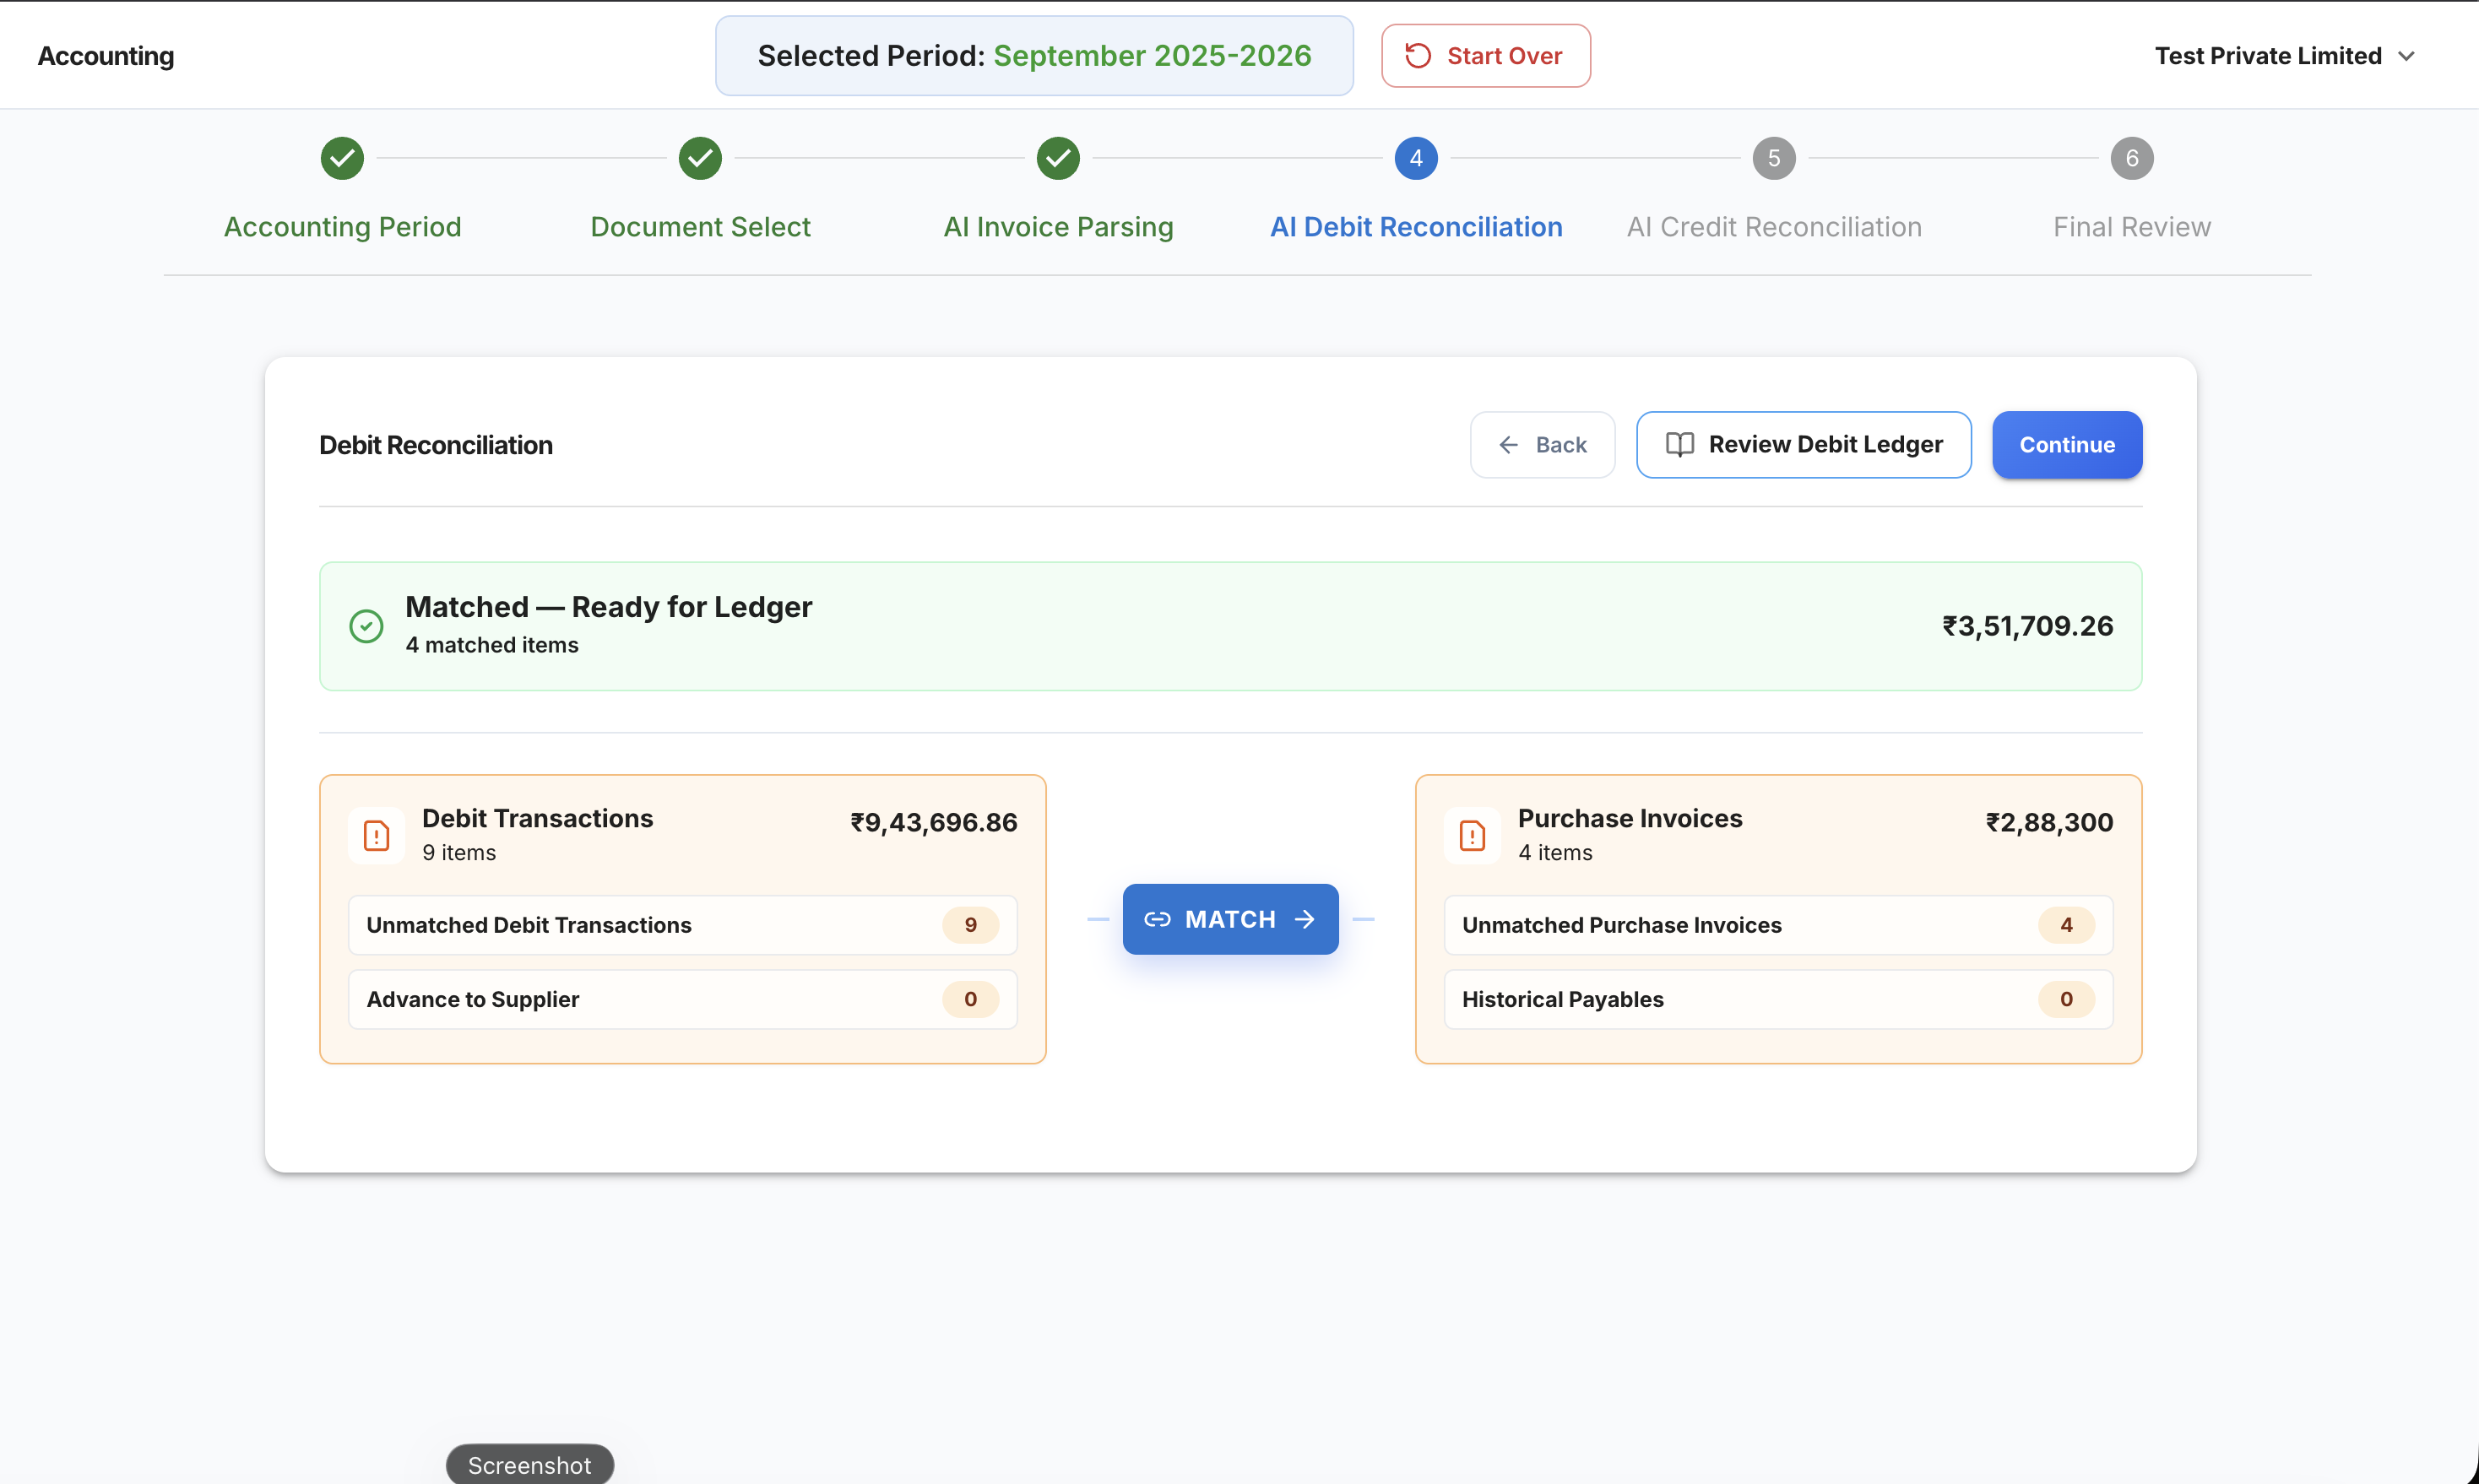
Task: Click the Back button
Action: (x=1543, y=445)
